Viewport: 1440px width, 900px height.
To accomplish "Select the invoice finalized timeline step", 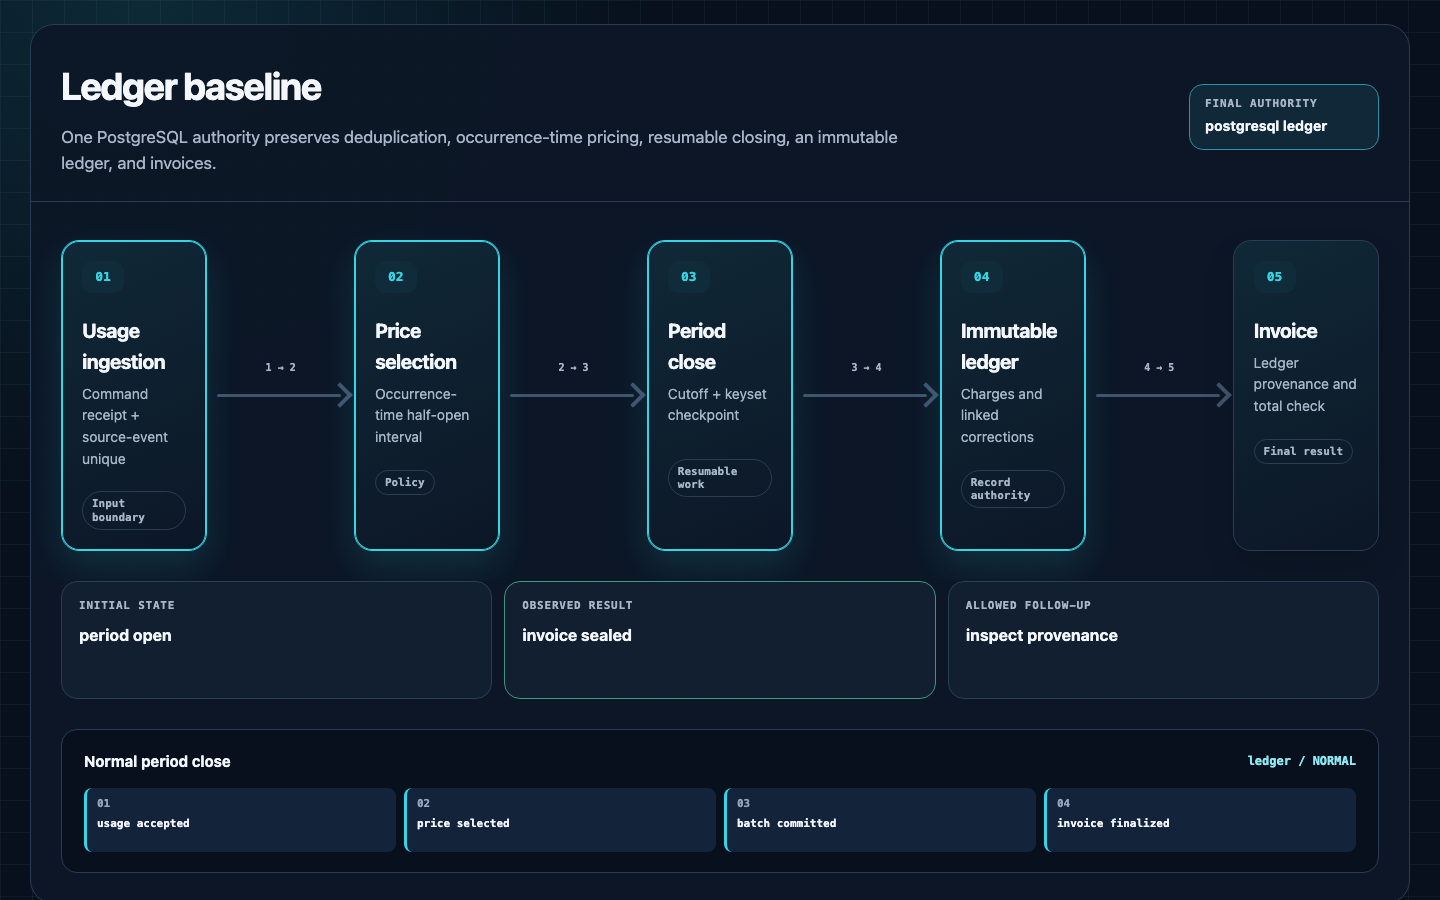I will point(1200,820).
